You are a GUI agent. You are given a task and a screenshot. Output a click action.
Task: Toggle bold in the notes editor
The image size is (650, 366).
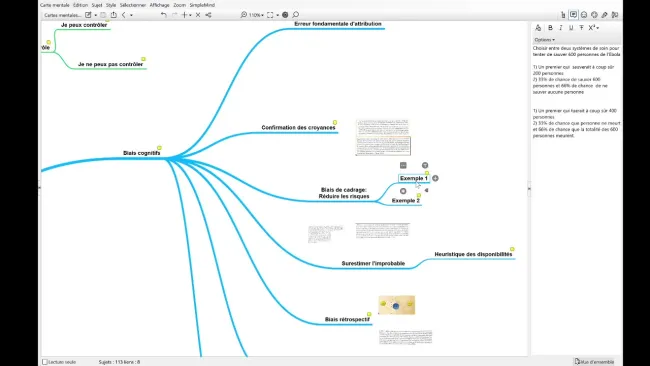coord(550,28)
